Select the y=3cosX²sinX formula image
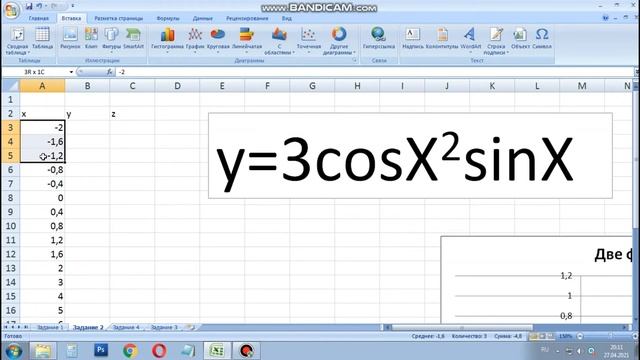Viewport: 640px width, 360px height. point(410,156)
